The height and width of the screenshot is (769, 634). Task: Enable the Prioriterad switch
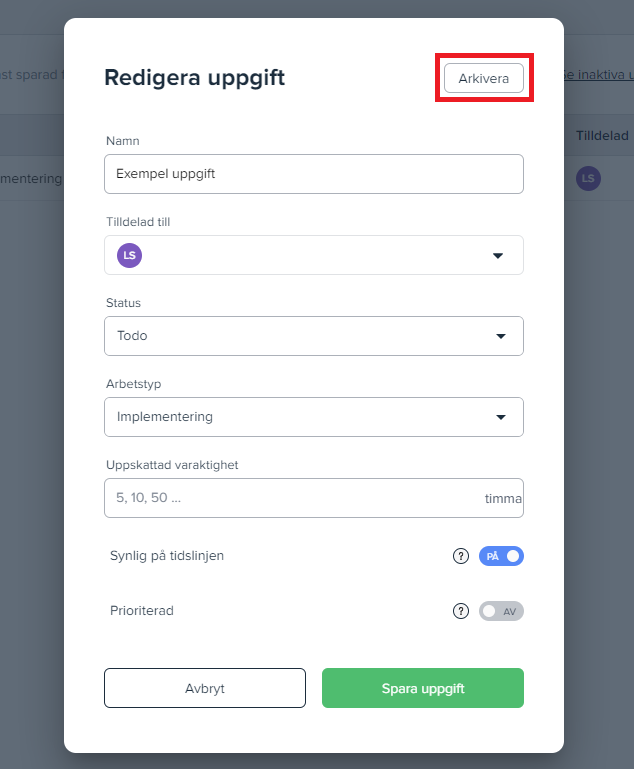501,611
